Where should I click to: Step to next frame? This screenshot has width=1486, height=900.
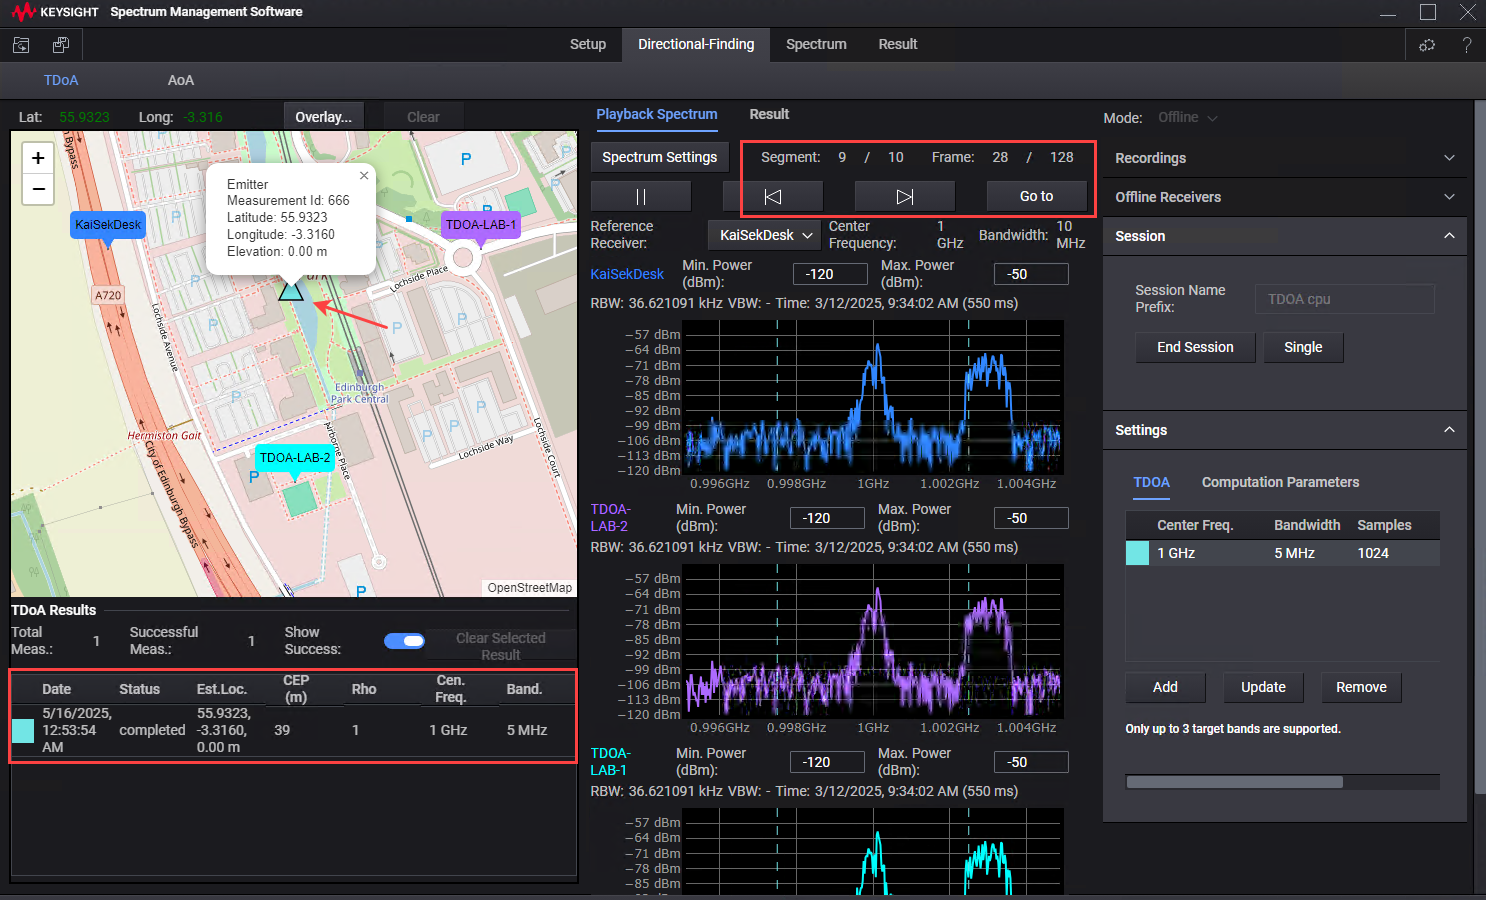[x=905, y=197]
